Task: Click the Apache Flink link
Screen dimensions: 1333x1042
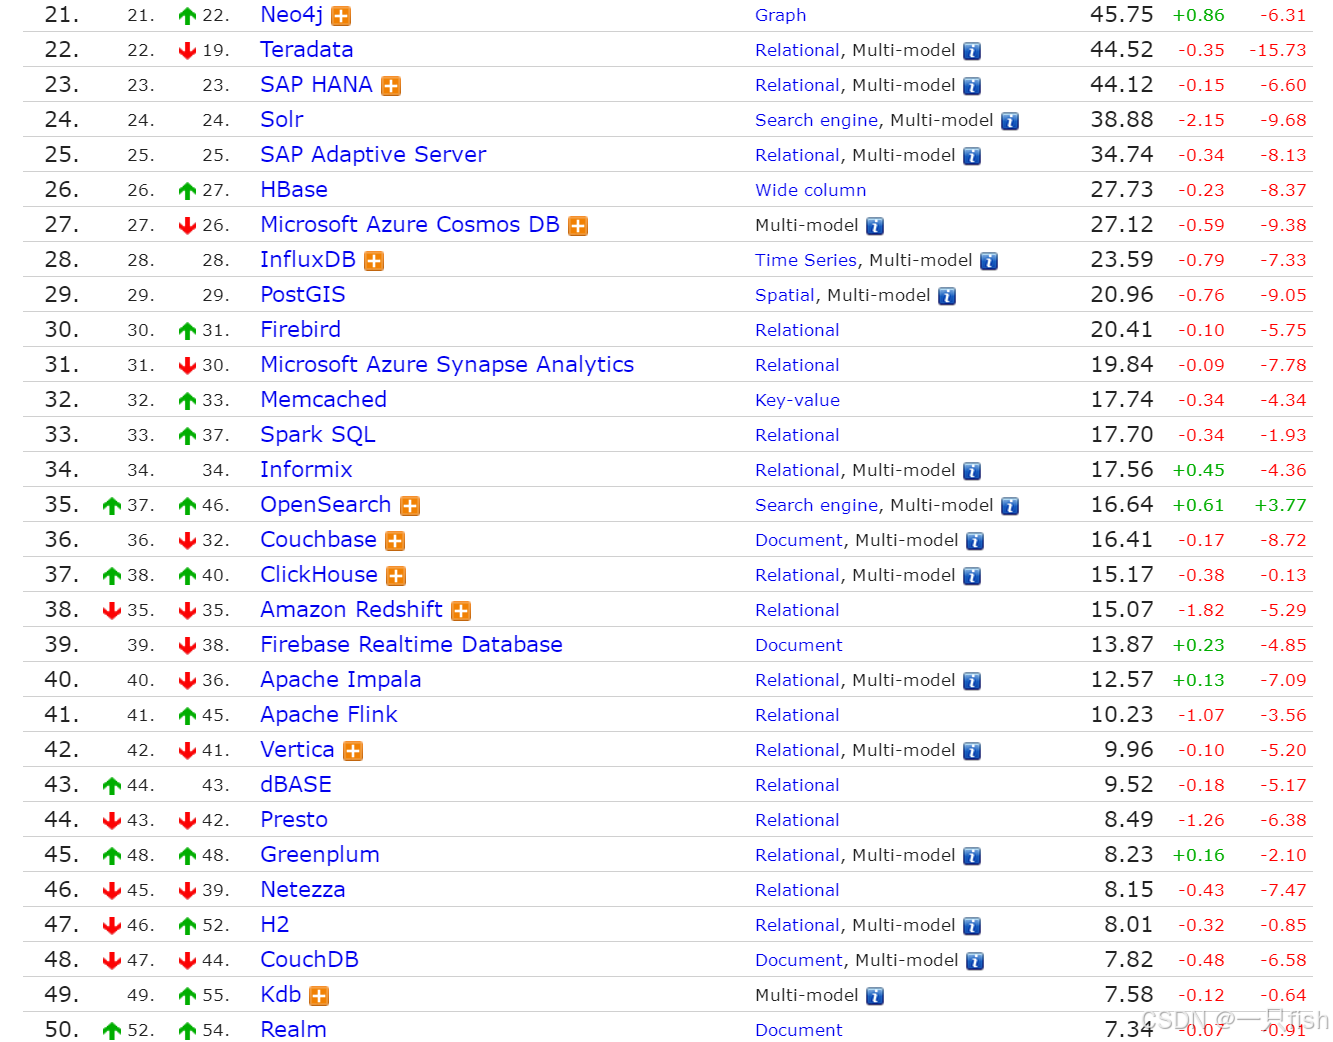Action: pos(329,715)
